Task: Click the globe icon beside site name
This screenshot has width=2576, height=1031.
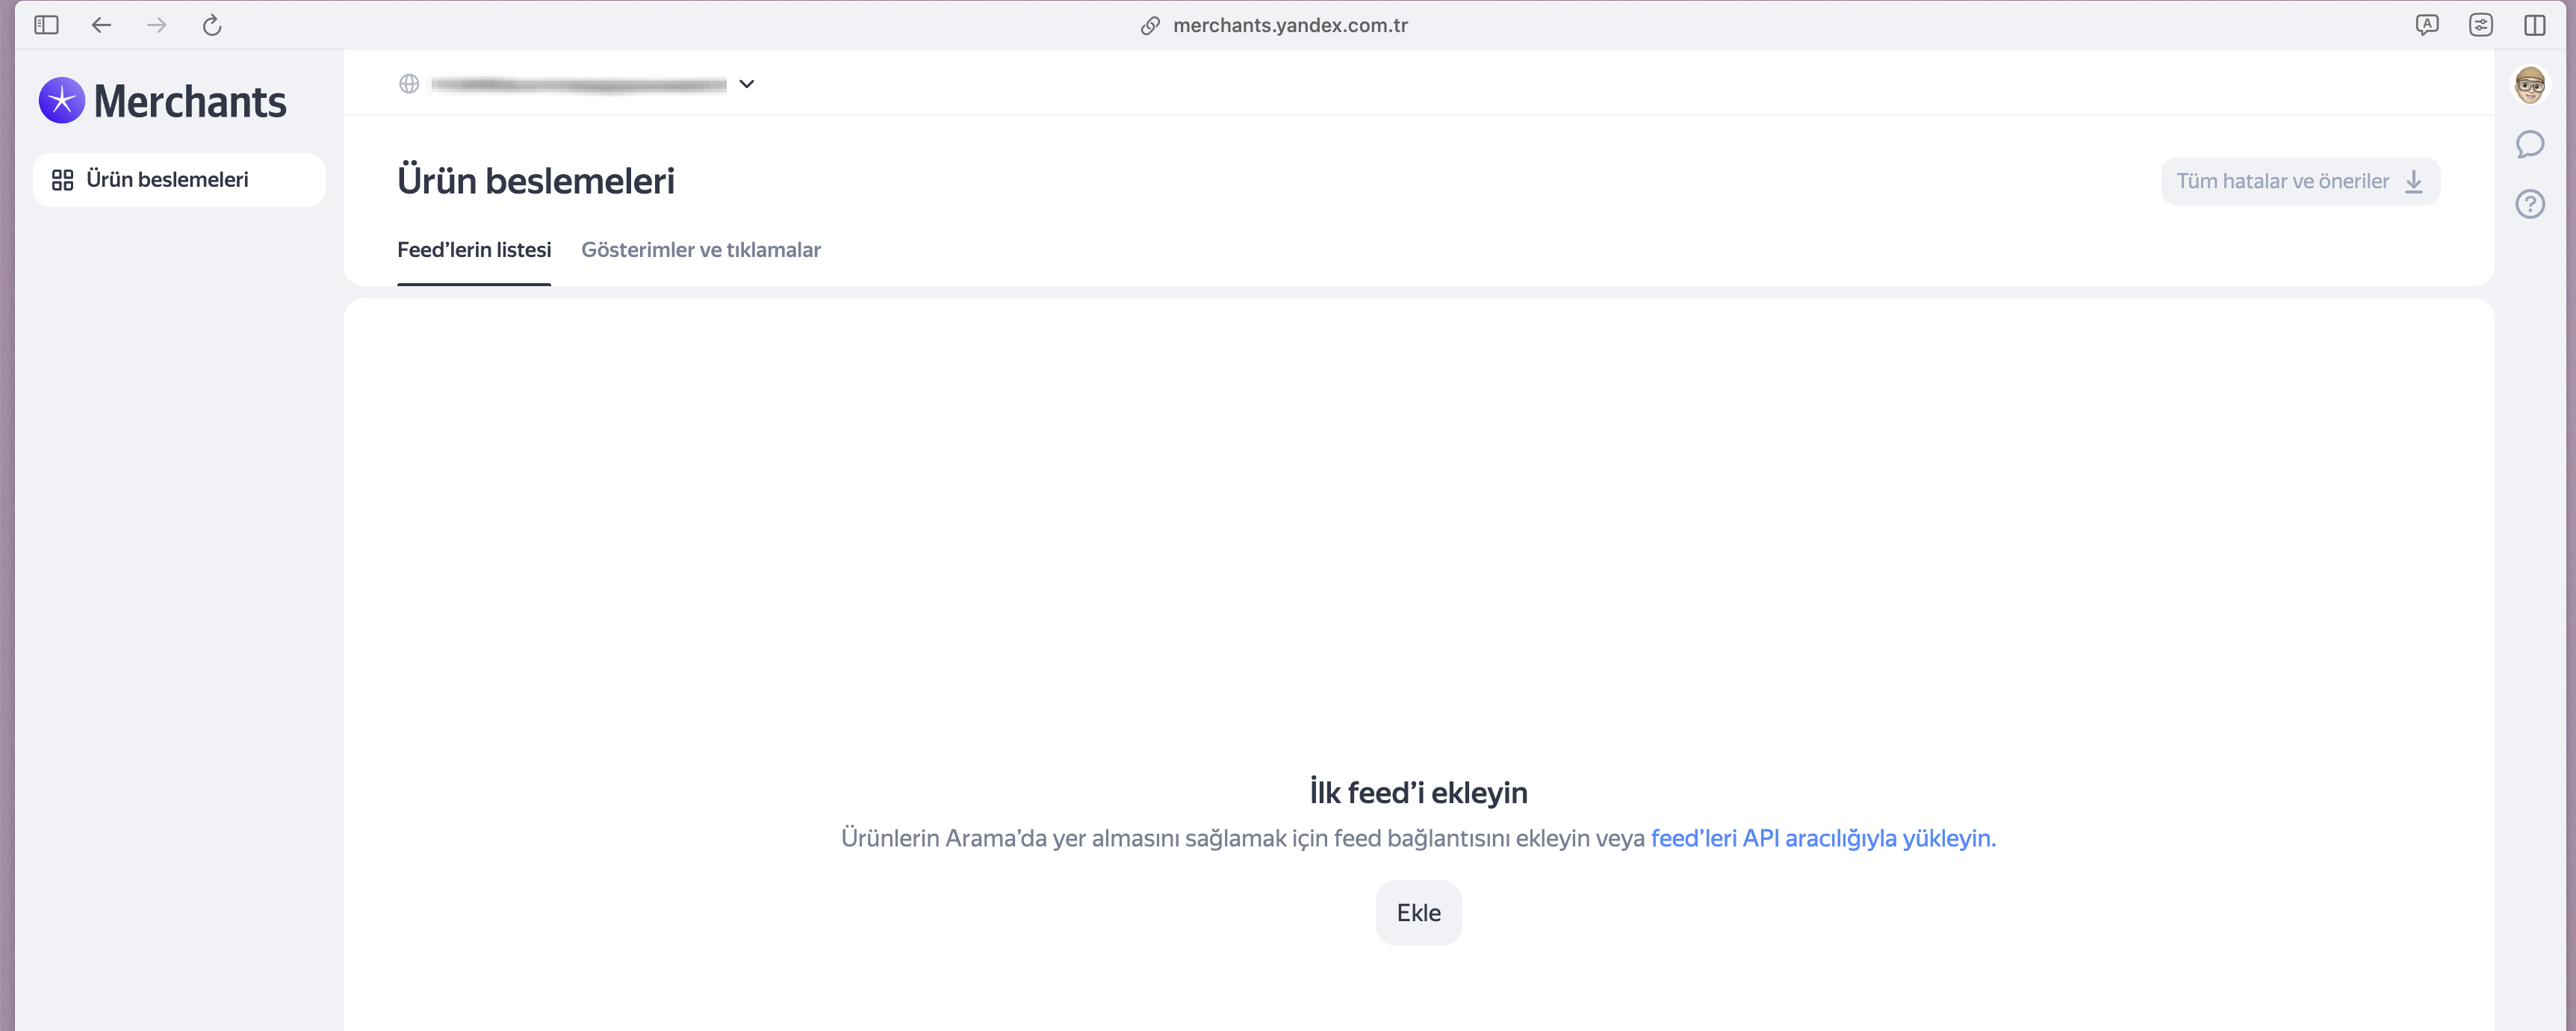Action: click(409, 84)
